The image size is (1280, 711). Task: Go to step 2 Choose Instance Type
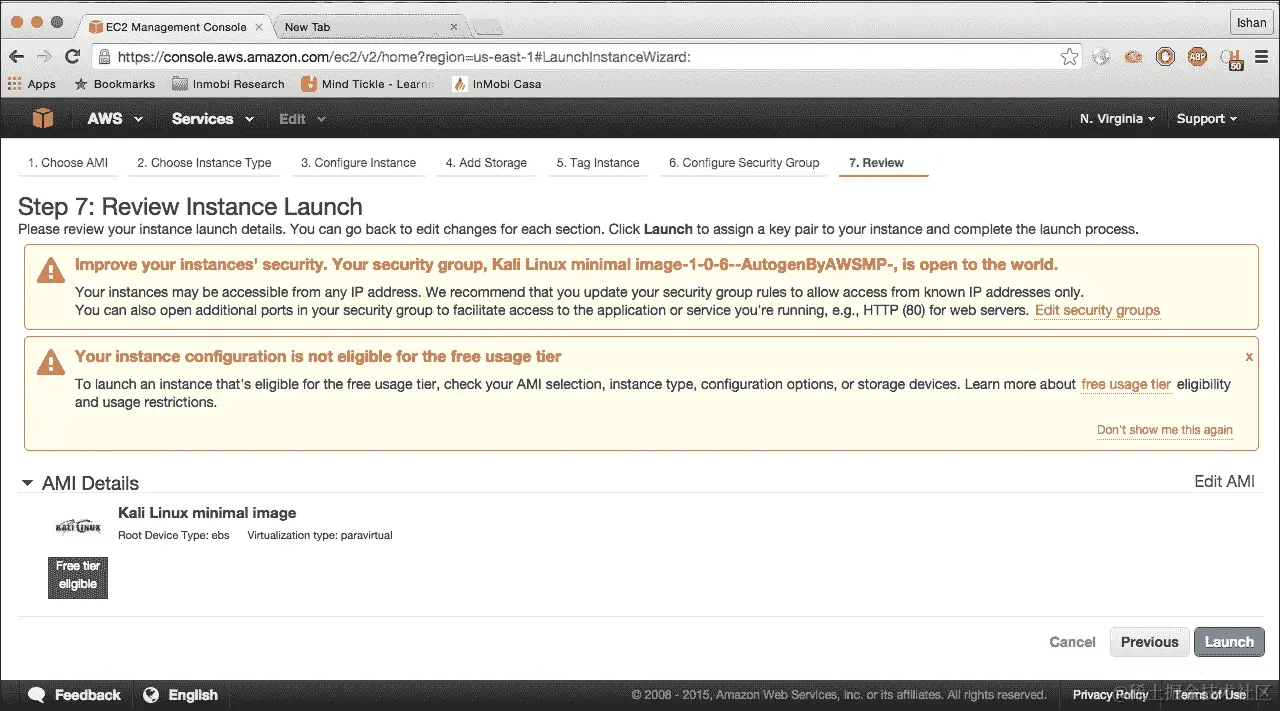pyautogui.click(x=204, y=163)
